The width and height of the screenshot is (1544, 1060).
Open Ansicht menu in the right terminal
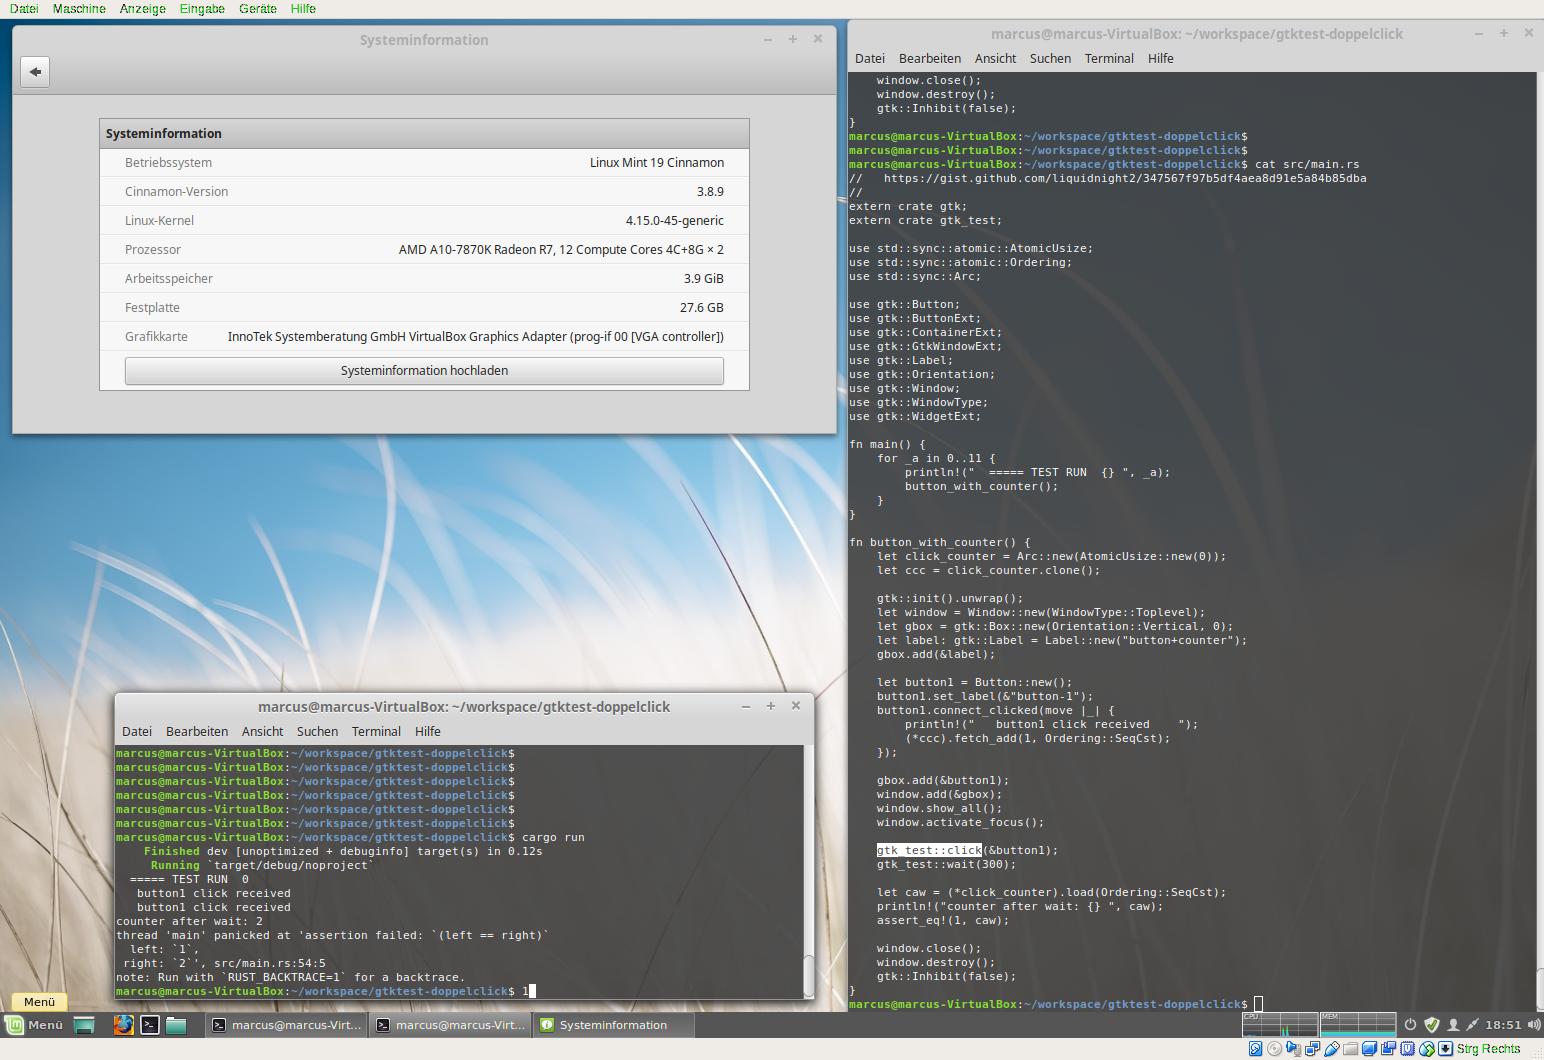coord(995,59)
